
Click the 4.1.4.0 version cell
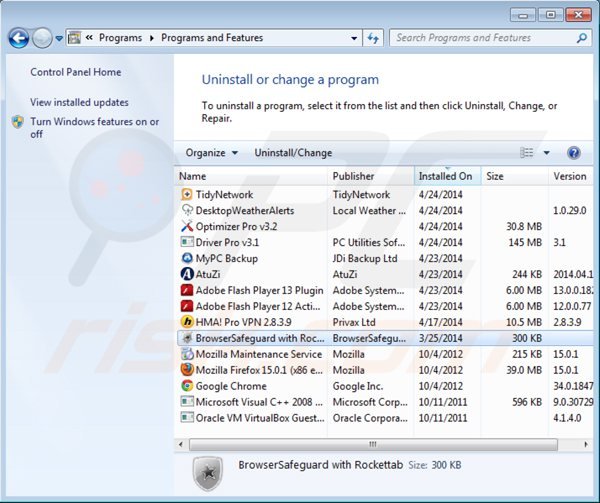click(567, 418)
